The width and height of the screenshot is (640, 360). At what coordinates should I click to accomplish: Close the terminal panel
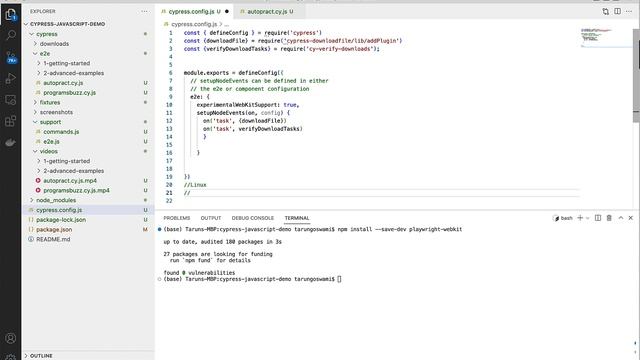(x=631, y=218)
